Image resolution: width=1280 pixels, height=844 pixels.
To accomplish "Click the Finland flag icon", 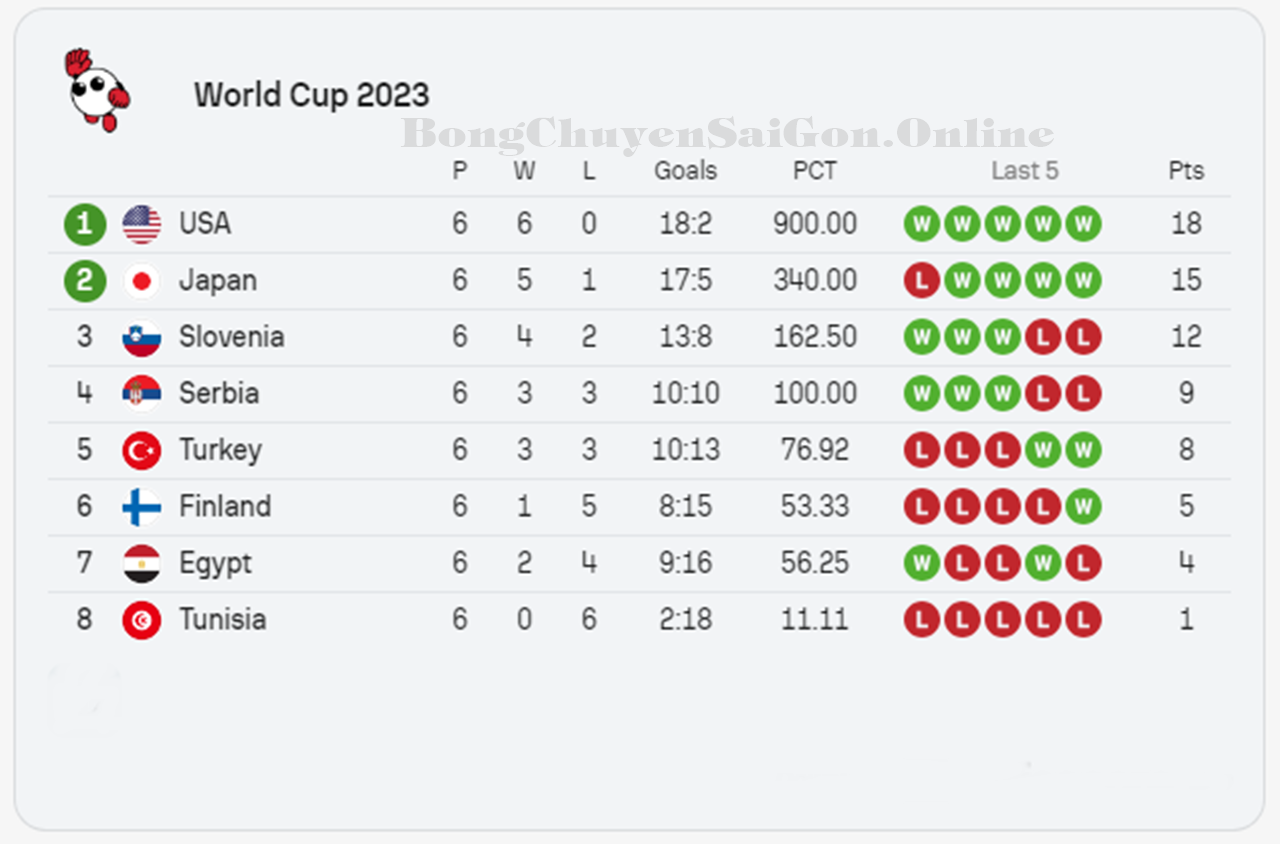I will [x=142, y=507].
